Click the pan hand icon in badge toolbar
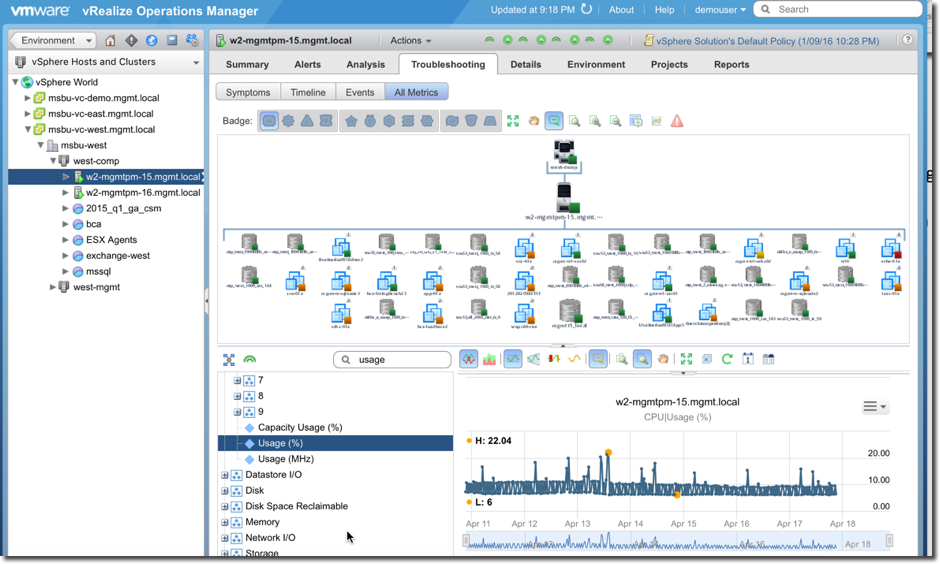 coord(534,121)
